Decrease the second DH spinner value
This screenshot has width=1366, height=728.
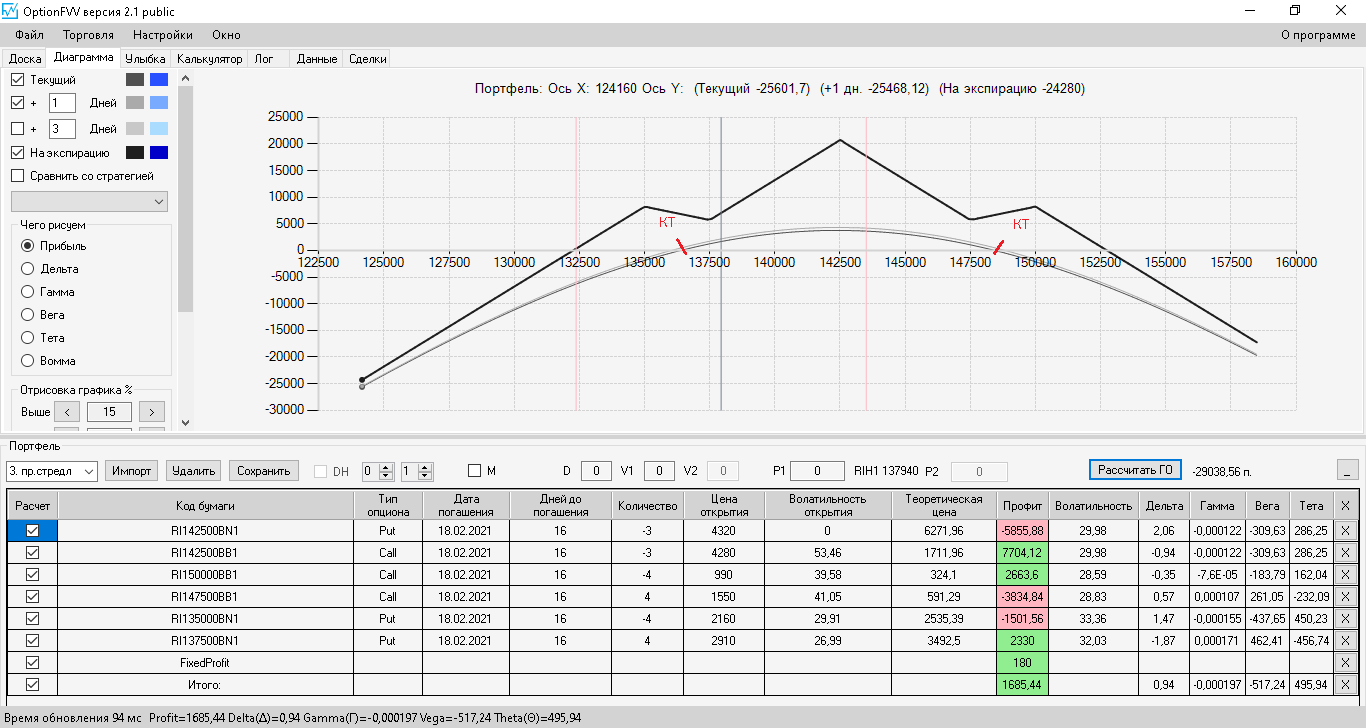426,475
